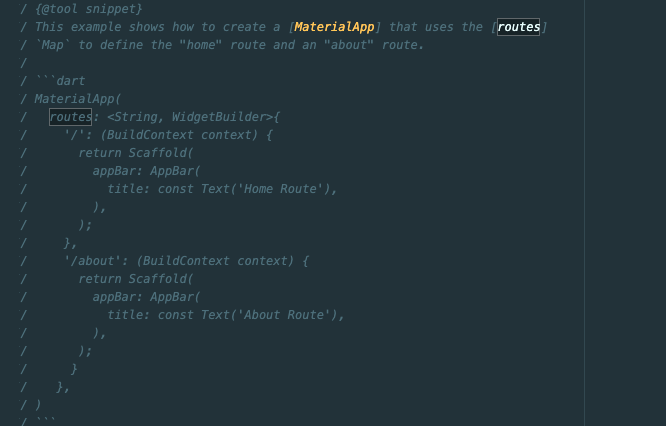This screenshot has height=426, width=666.
Task: Click 'WidgetBuilder' type in routes line
Action: coord(218,117)
